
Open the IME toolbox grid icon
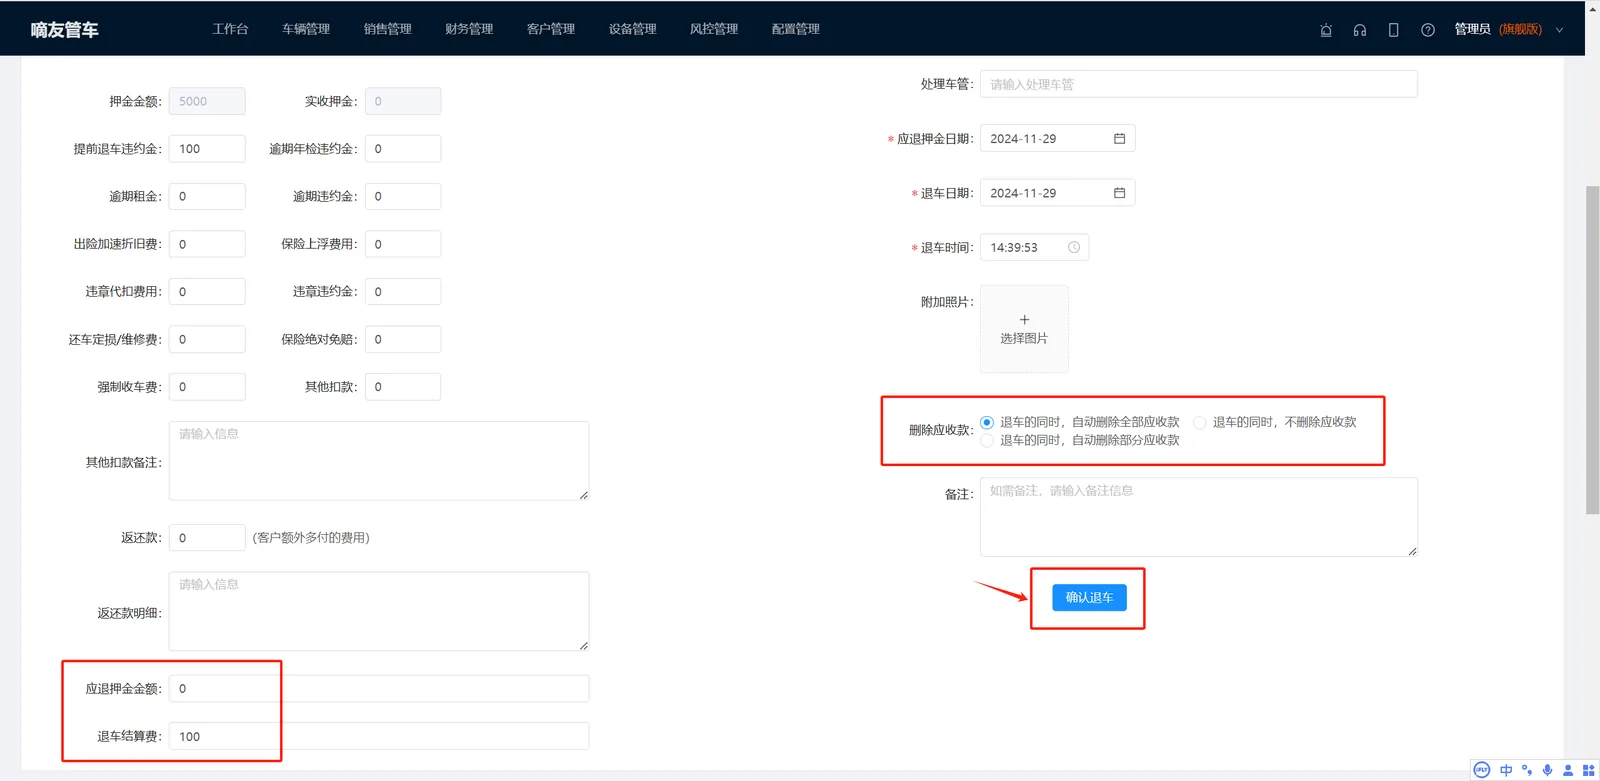(1588, 770)
